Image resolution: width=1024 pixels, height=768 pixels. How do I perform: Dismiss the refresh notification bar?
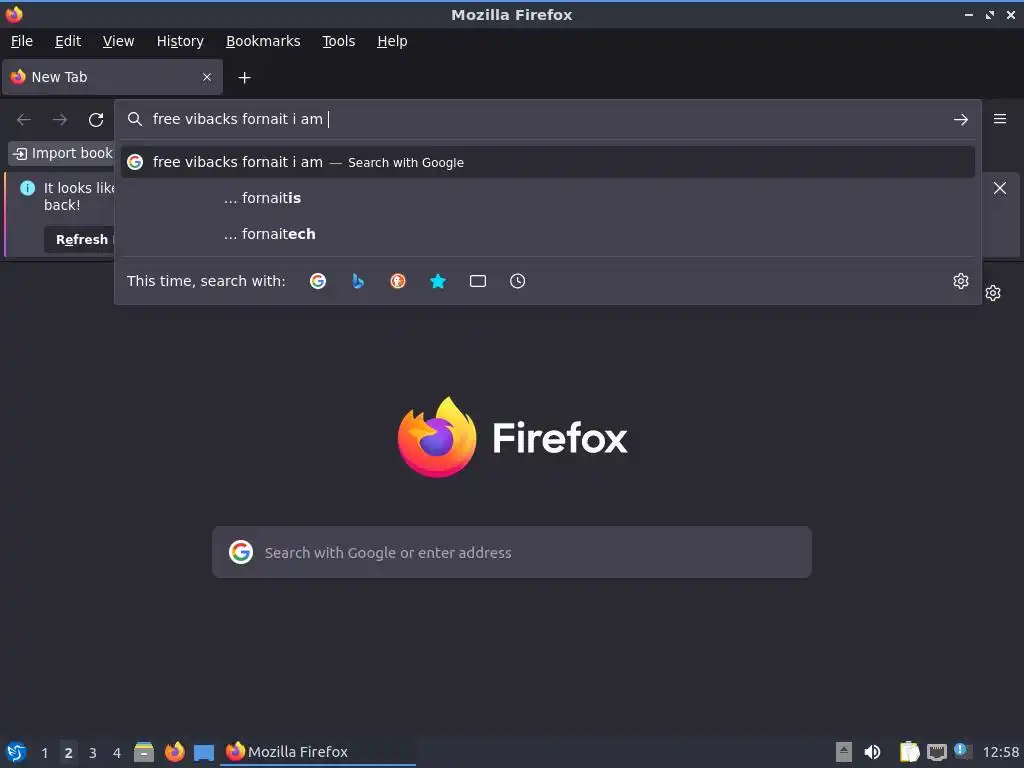point(1000,188)
